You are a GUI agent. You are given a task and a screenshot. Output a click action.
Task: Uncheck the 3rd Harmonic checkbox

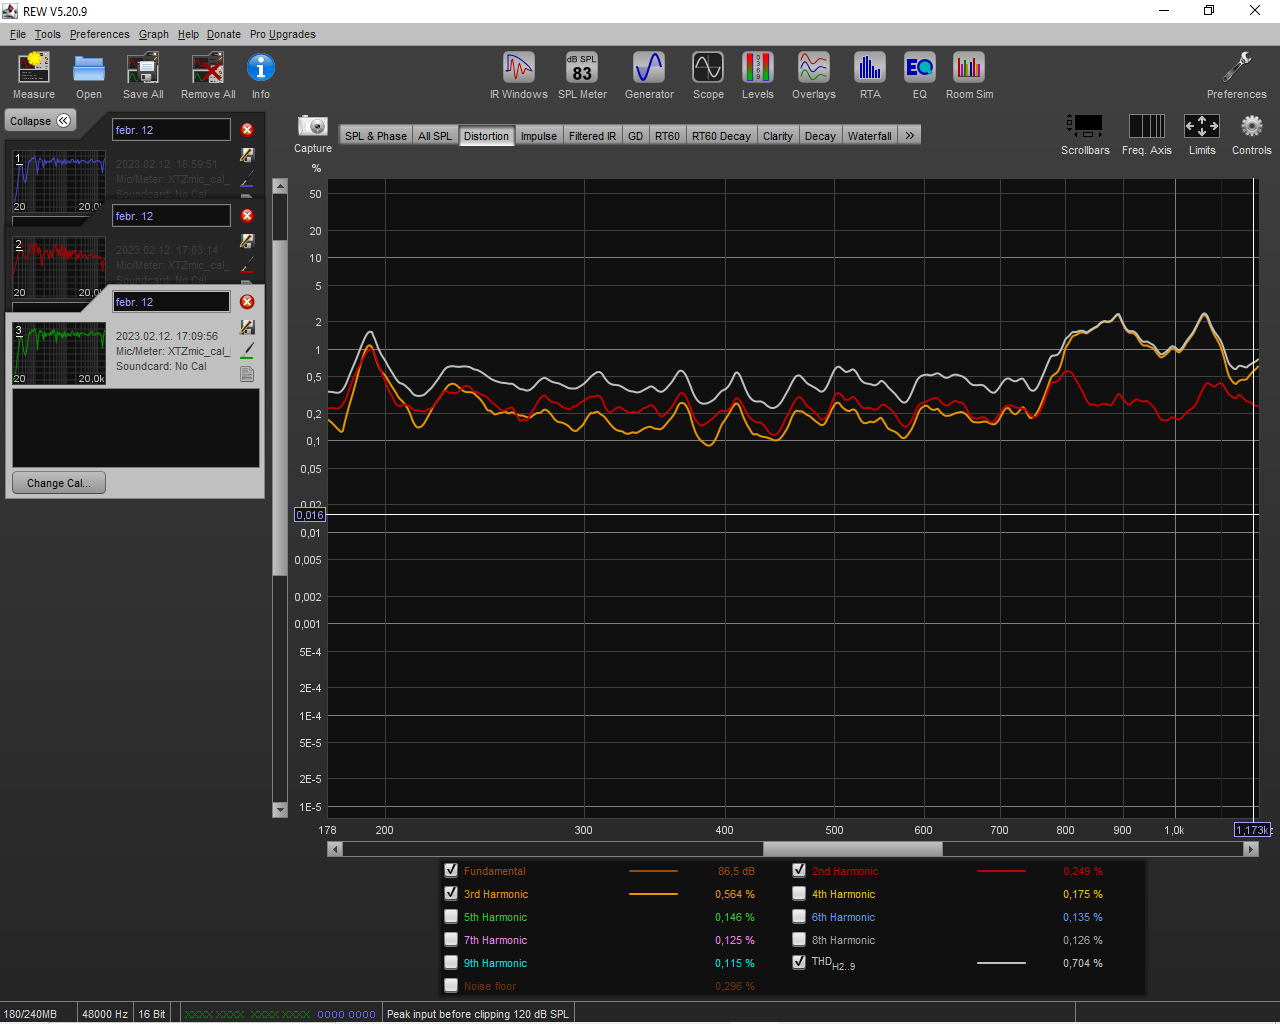pos(451,893)
